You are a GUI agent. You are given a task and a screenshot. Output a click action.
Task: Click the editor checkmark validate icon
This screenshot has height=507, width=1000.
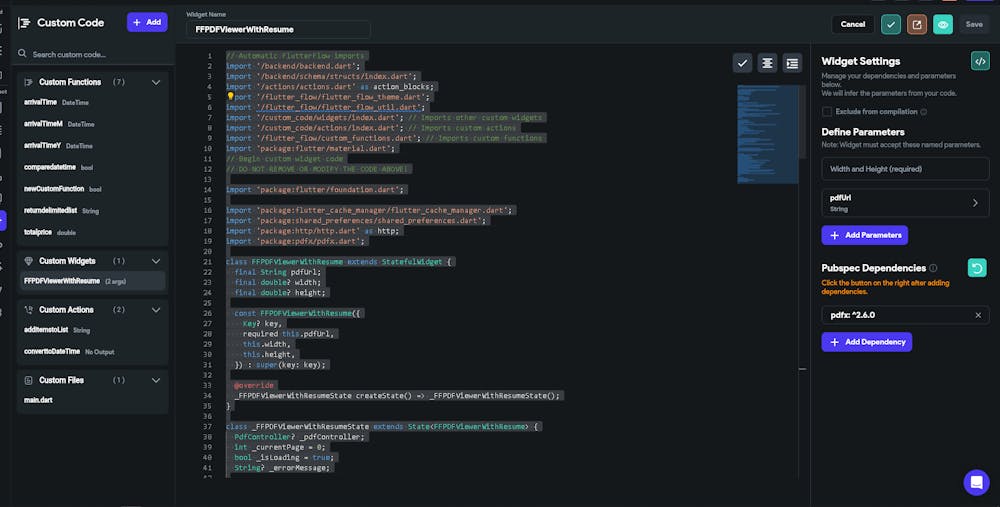point(742,63)
